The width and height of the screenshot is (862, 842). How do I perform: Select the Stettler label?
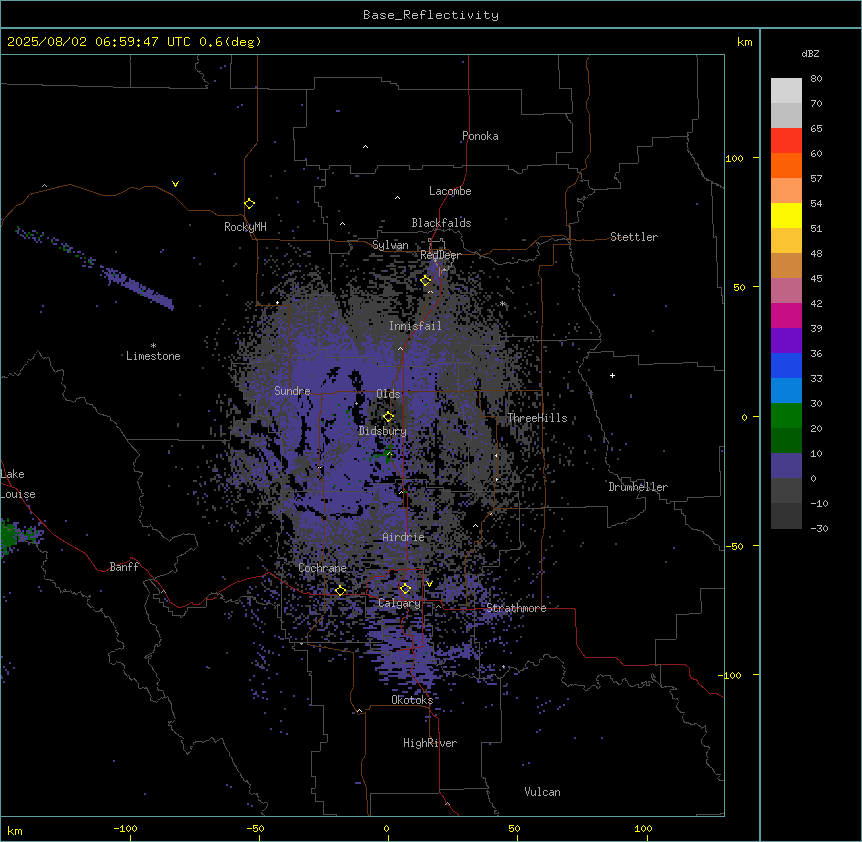tap(634, 237)
